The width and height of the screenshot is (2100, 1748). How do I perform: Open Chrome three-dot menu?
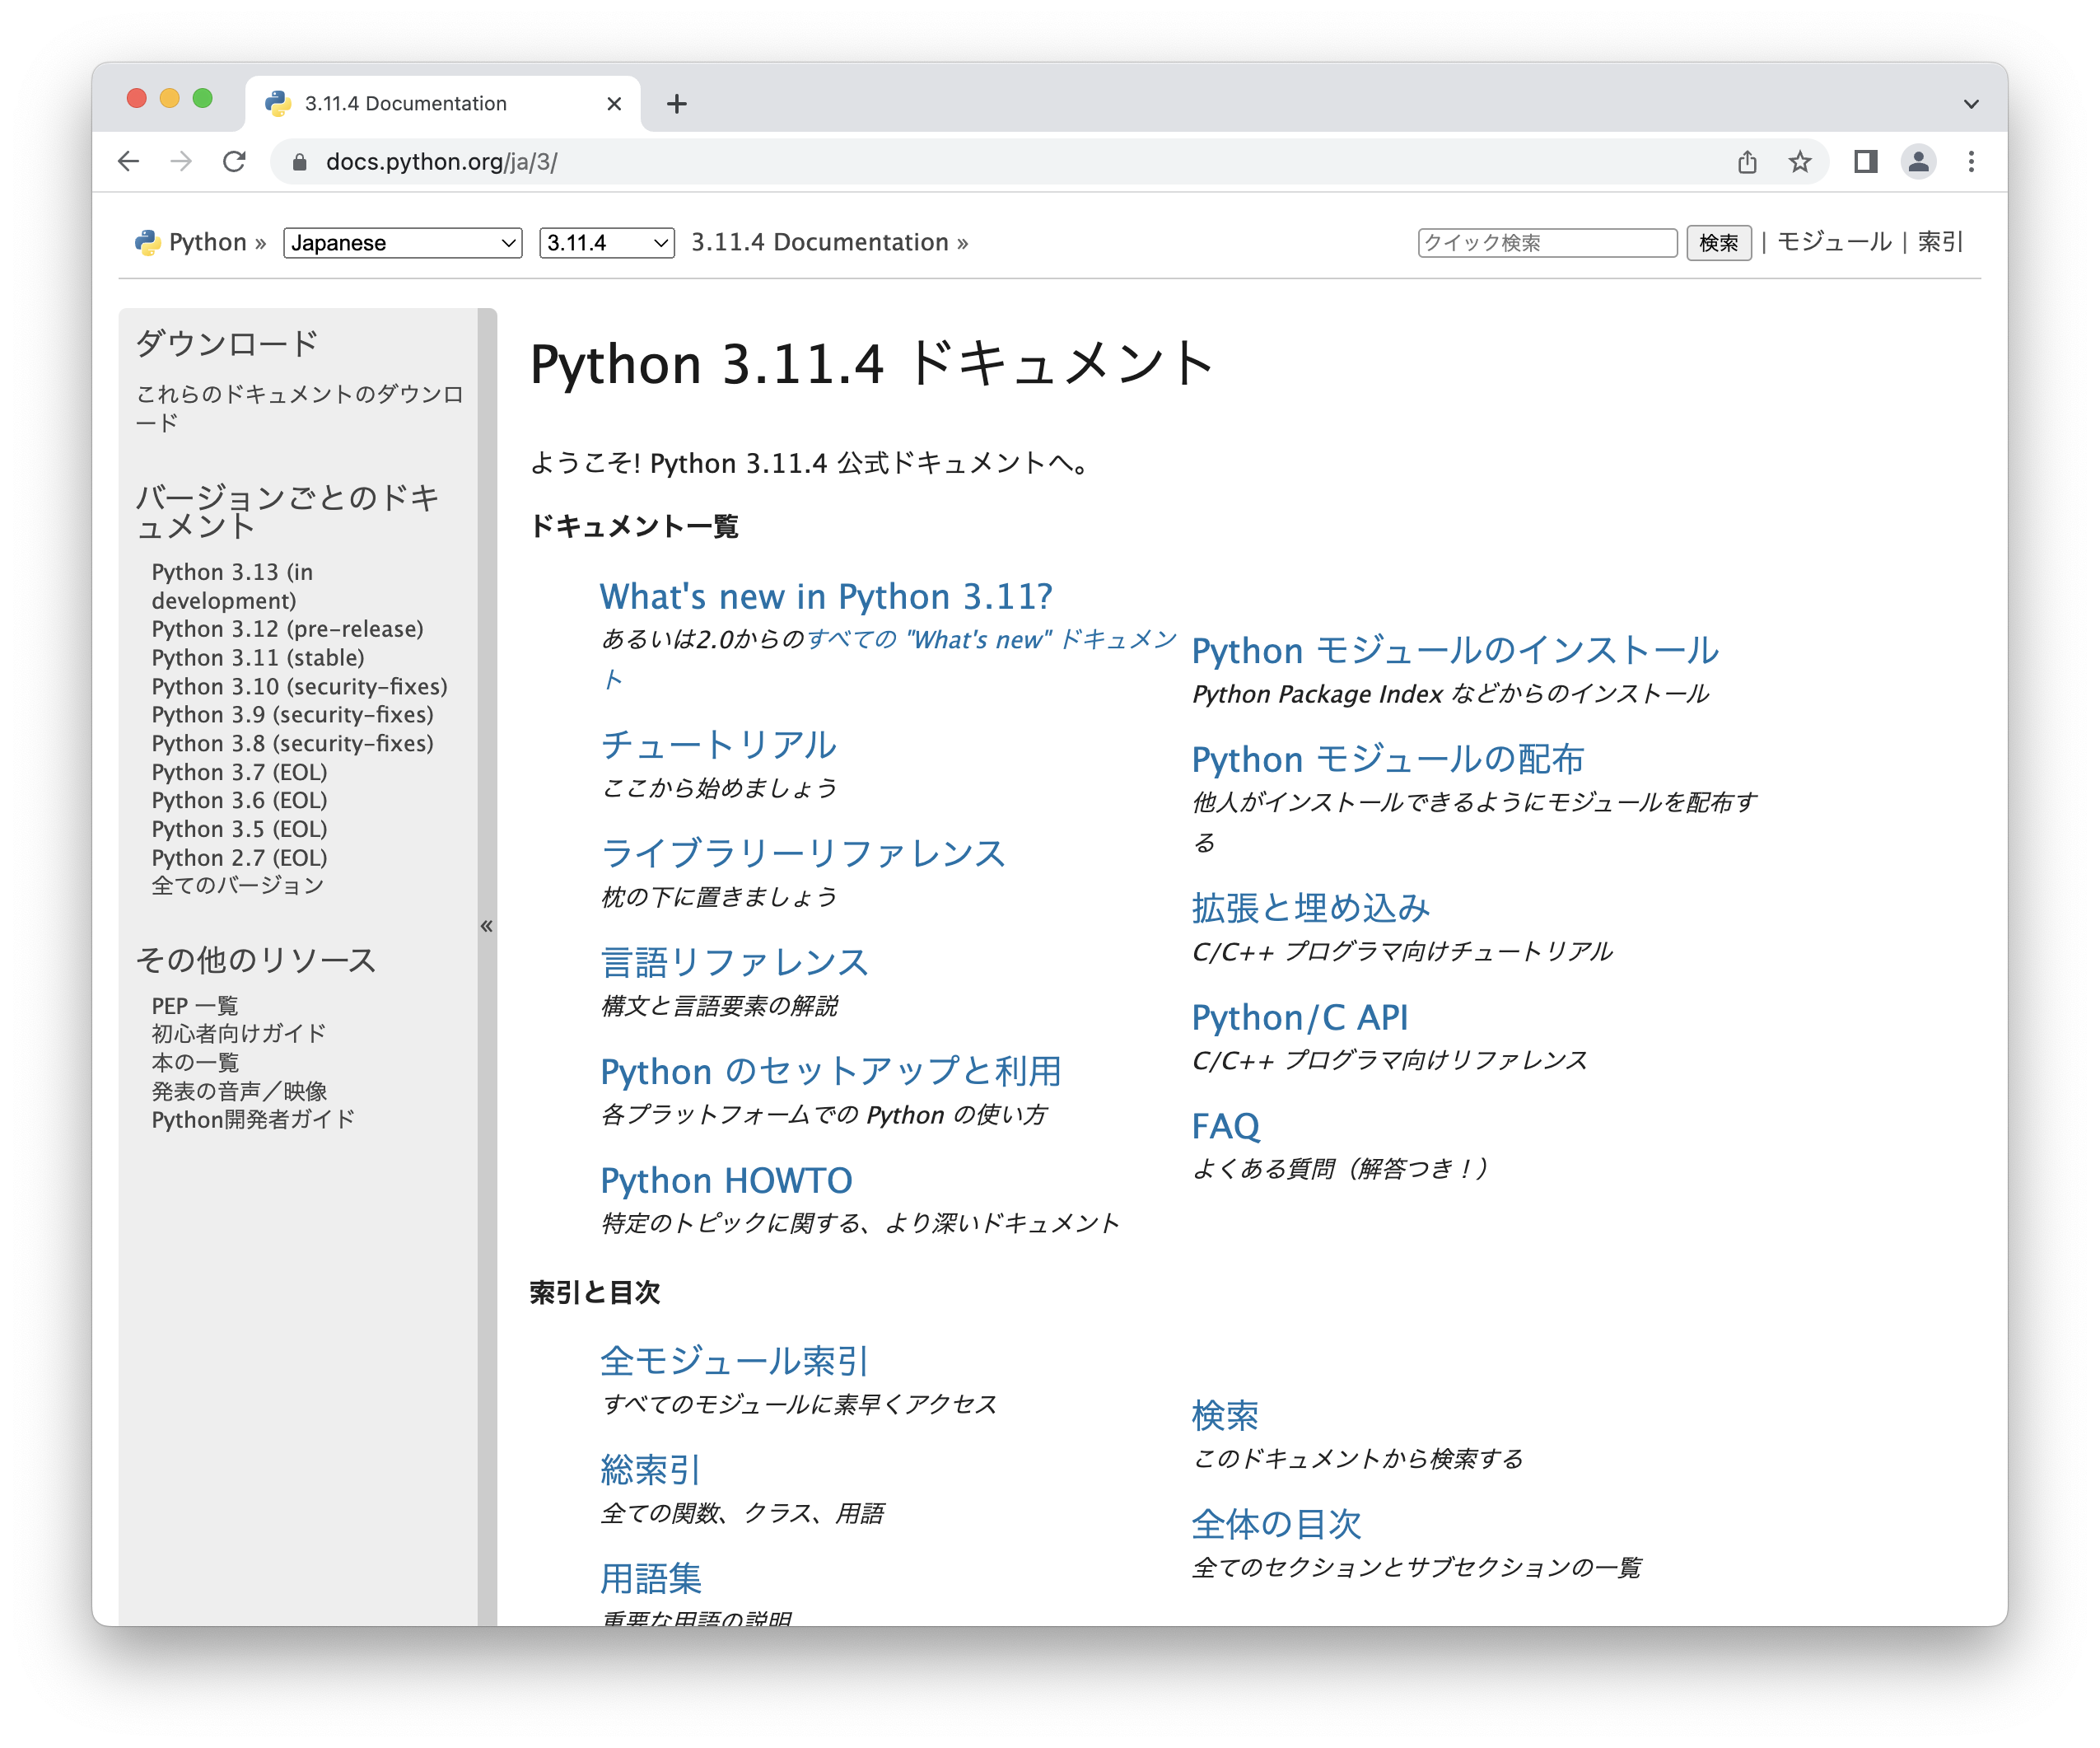[x=1970, y=161]
